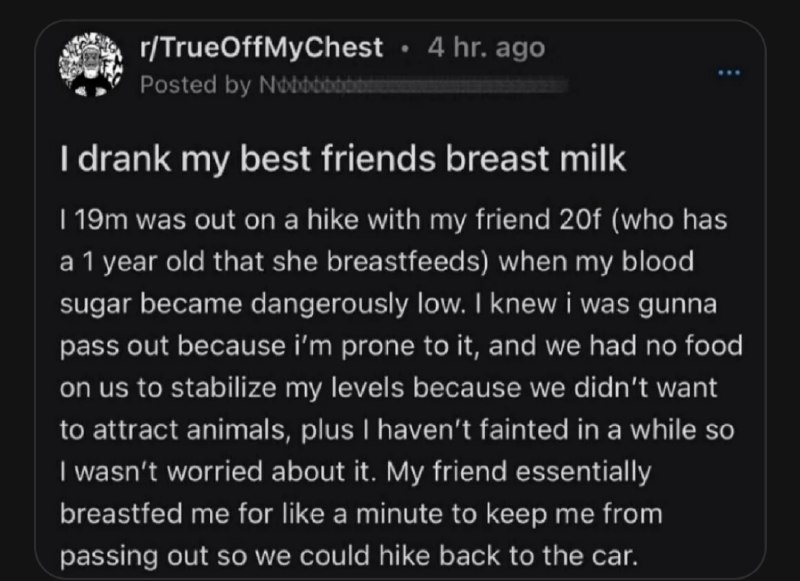Open the r/TrueOffMyChest subreddit link
Viewport: 800px width, 581px height.
point(261,48)
